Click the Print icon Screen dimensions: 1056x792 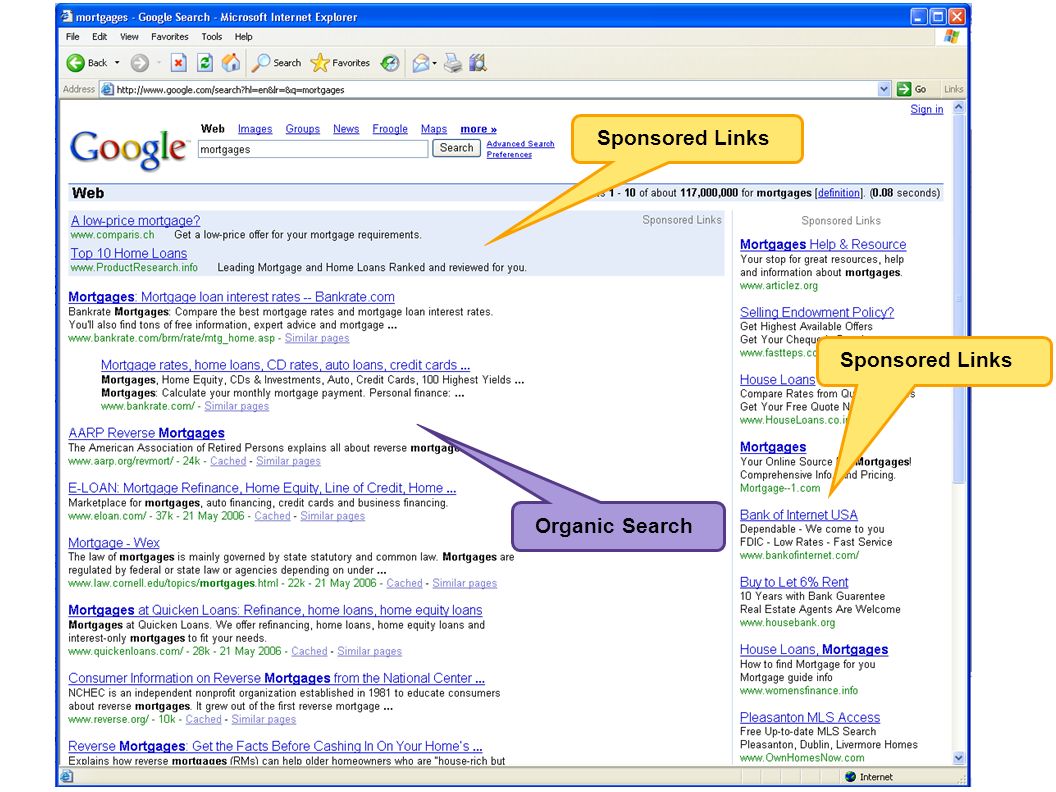pos(453,63)
